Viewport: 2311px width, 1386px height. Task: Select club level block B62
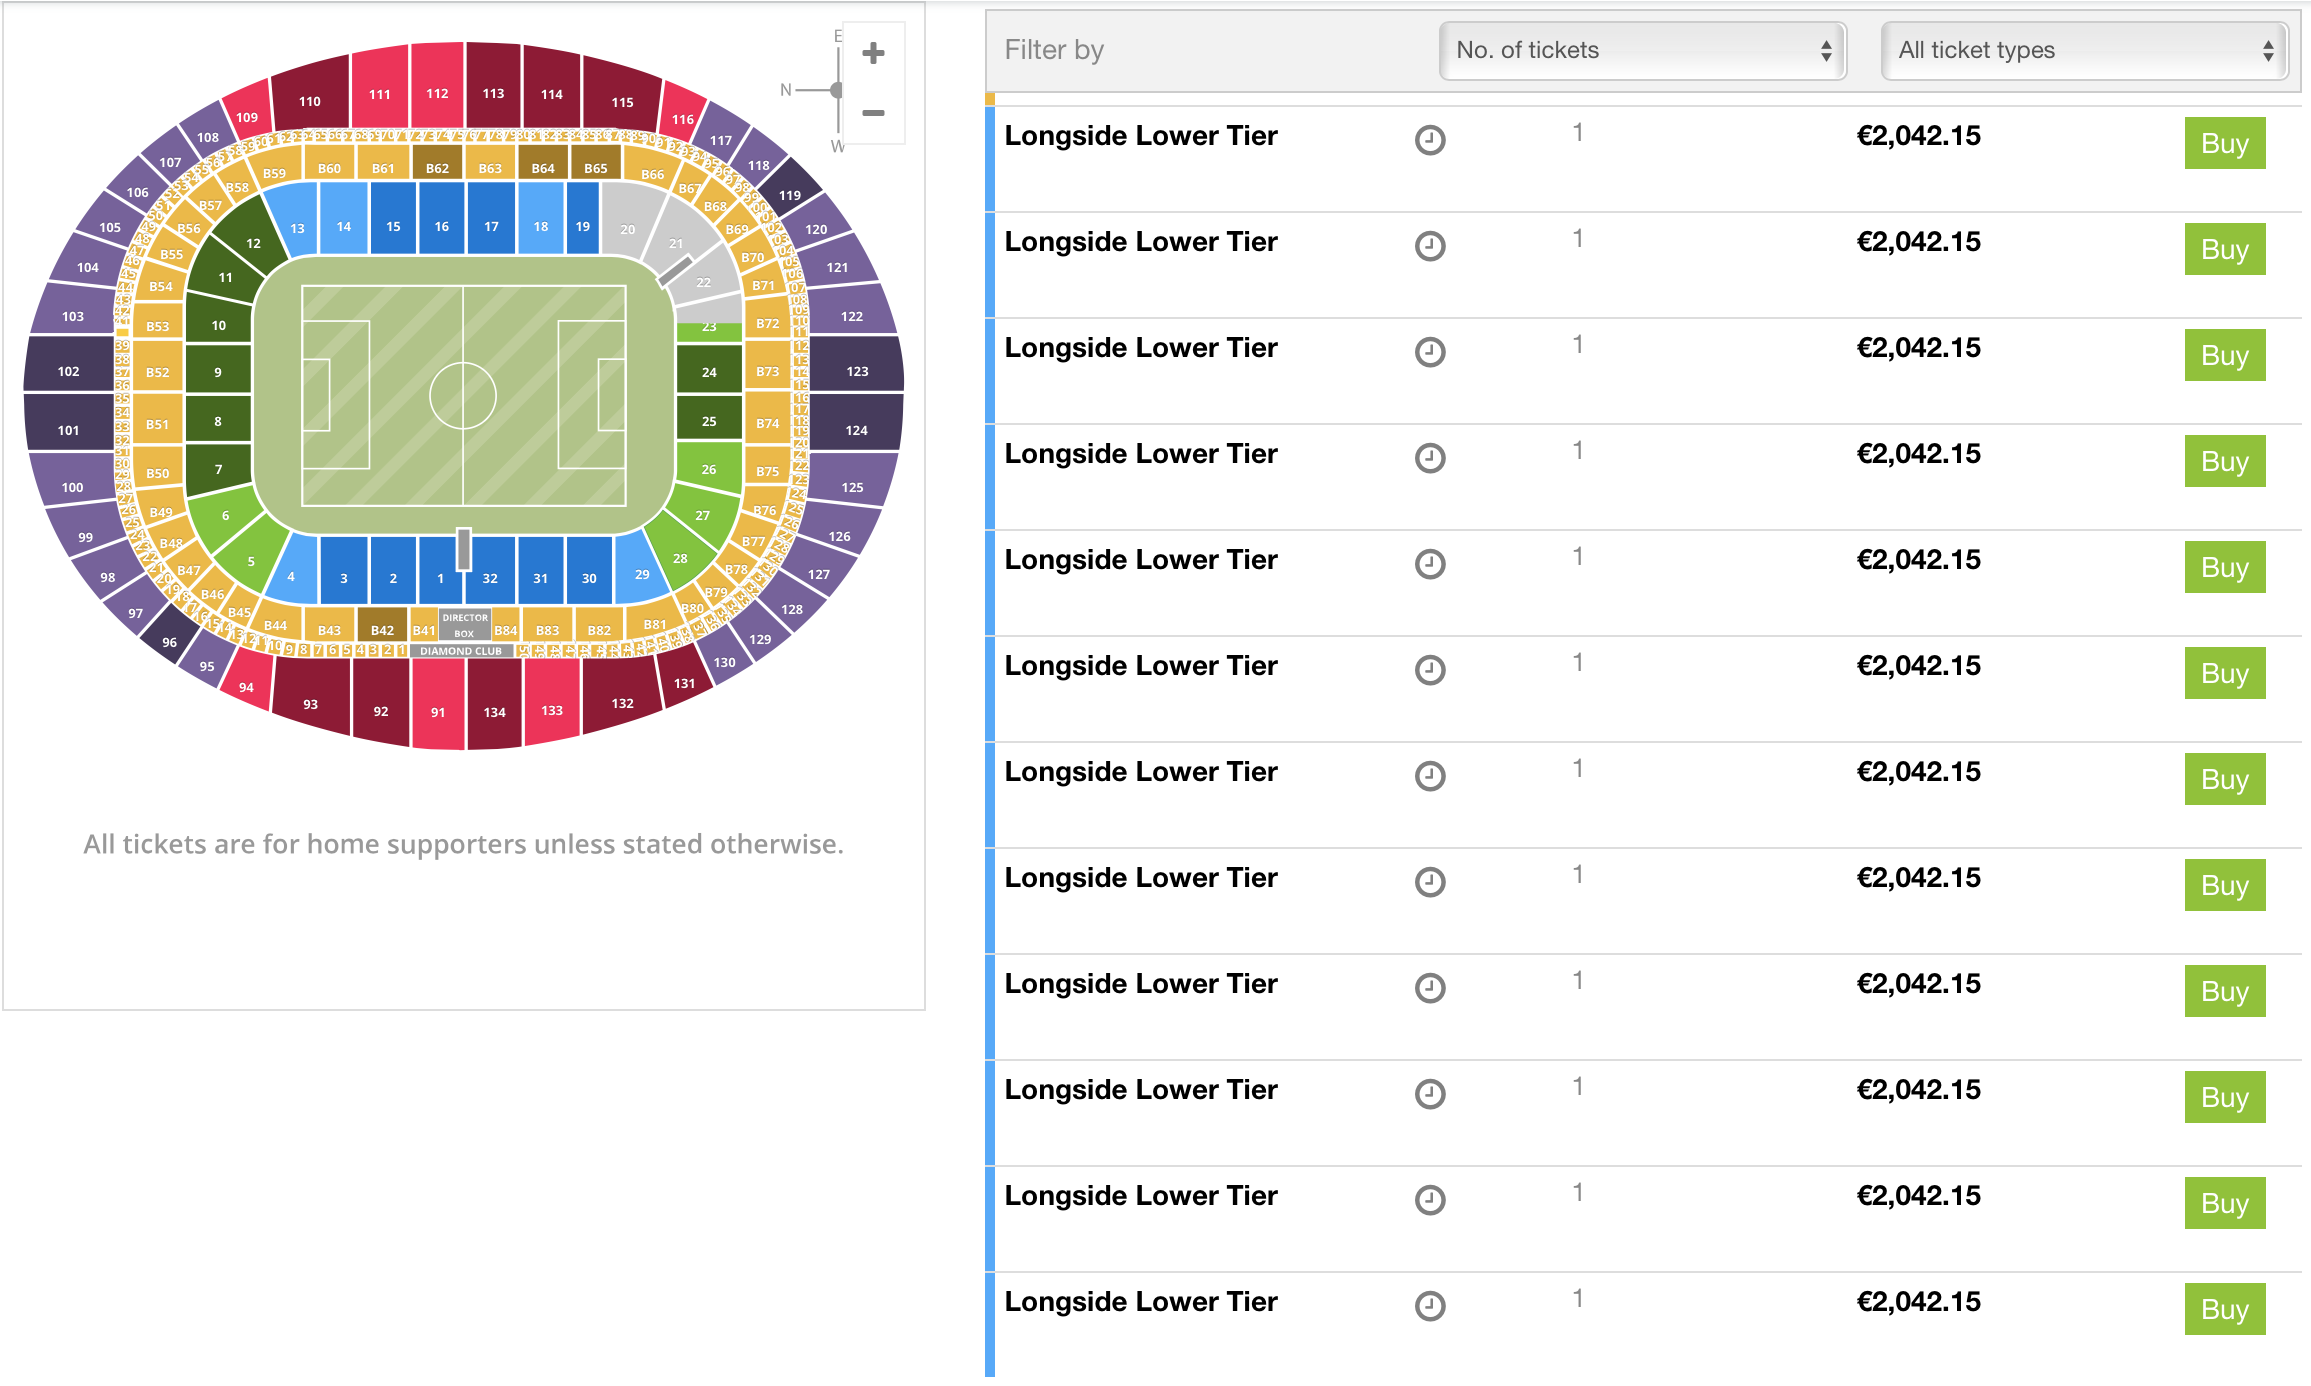pyautogui.click(x=437, y=168)
